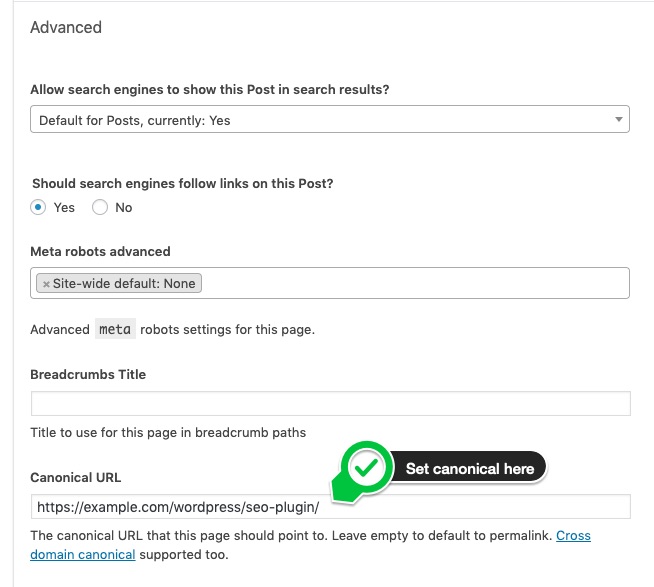Click the search results dropdown arrow
Screen dimensions: 654x587
(x=619, y=119)
